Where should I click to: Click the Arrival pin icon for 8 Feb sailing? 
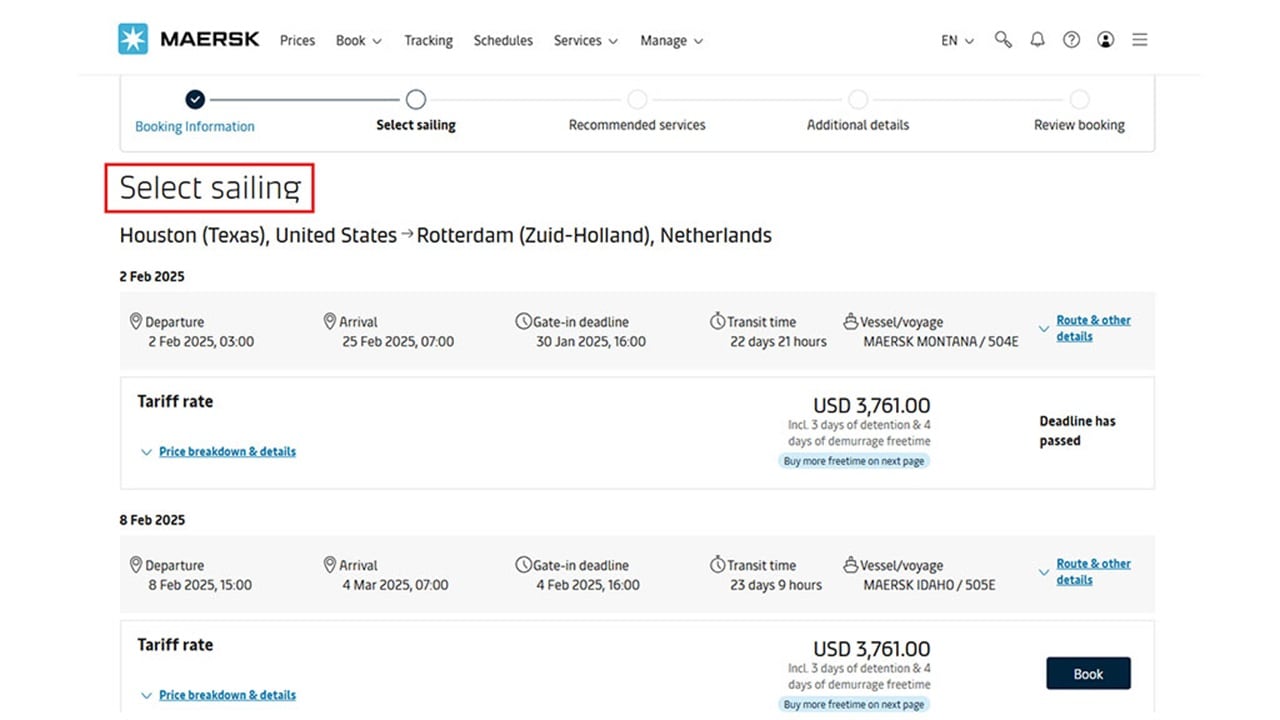click(x=330, y=564)
